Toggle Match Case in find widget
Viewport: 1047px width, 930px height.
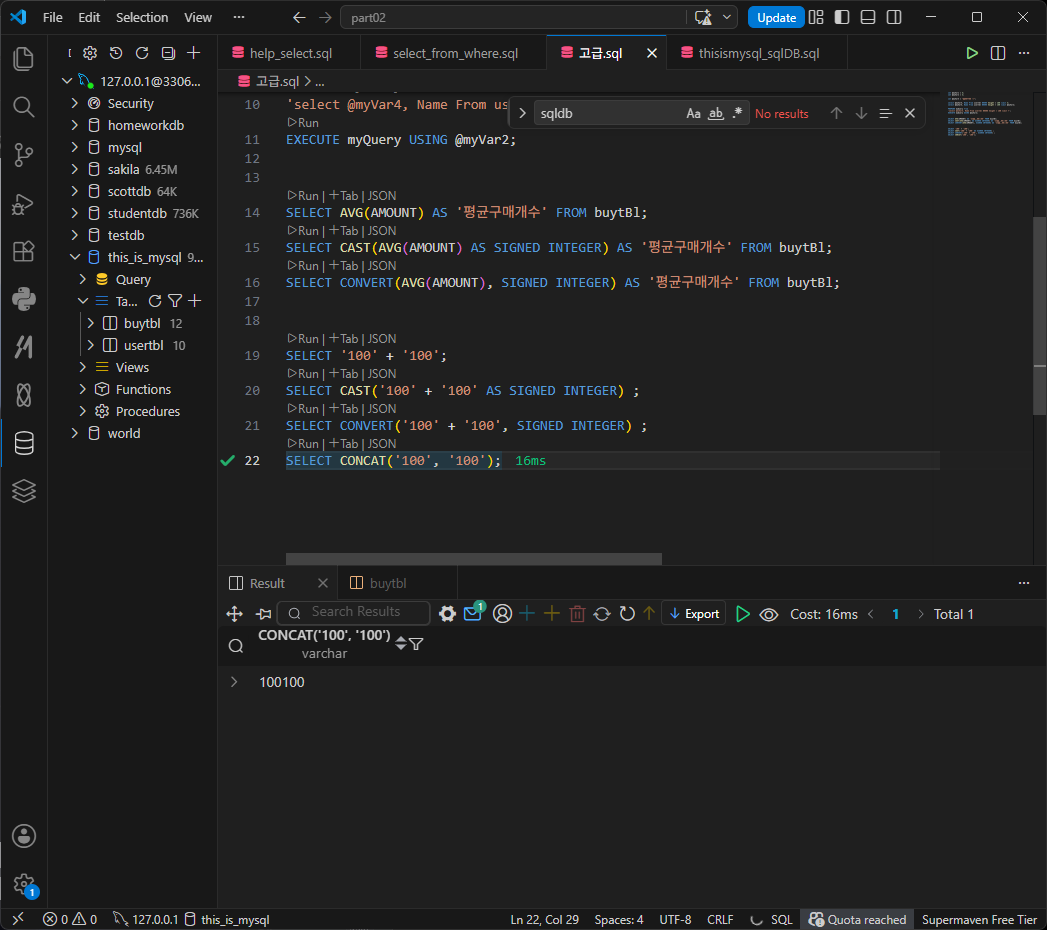(x=693, y=113)
